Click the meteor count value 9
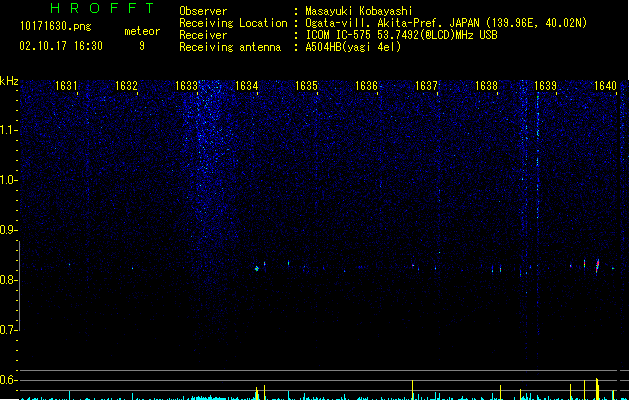This screenshot has width=629, height=400. [x=142, y=46]
